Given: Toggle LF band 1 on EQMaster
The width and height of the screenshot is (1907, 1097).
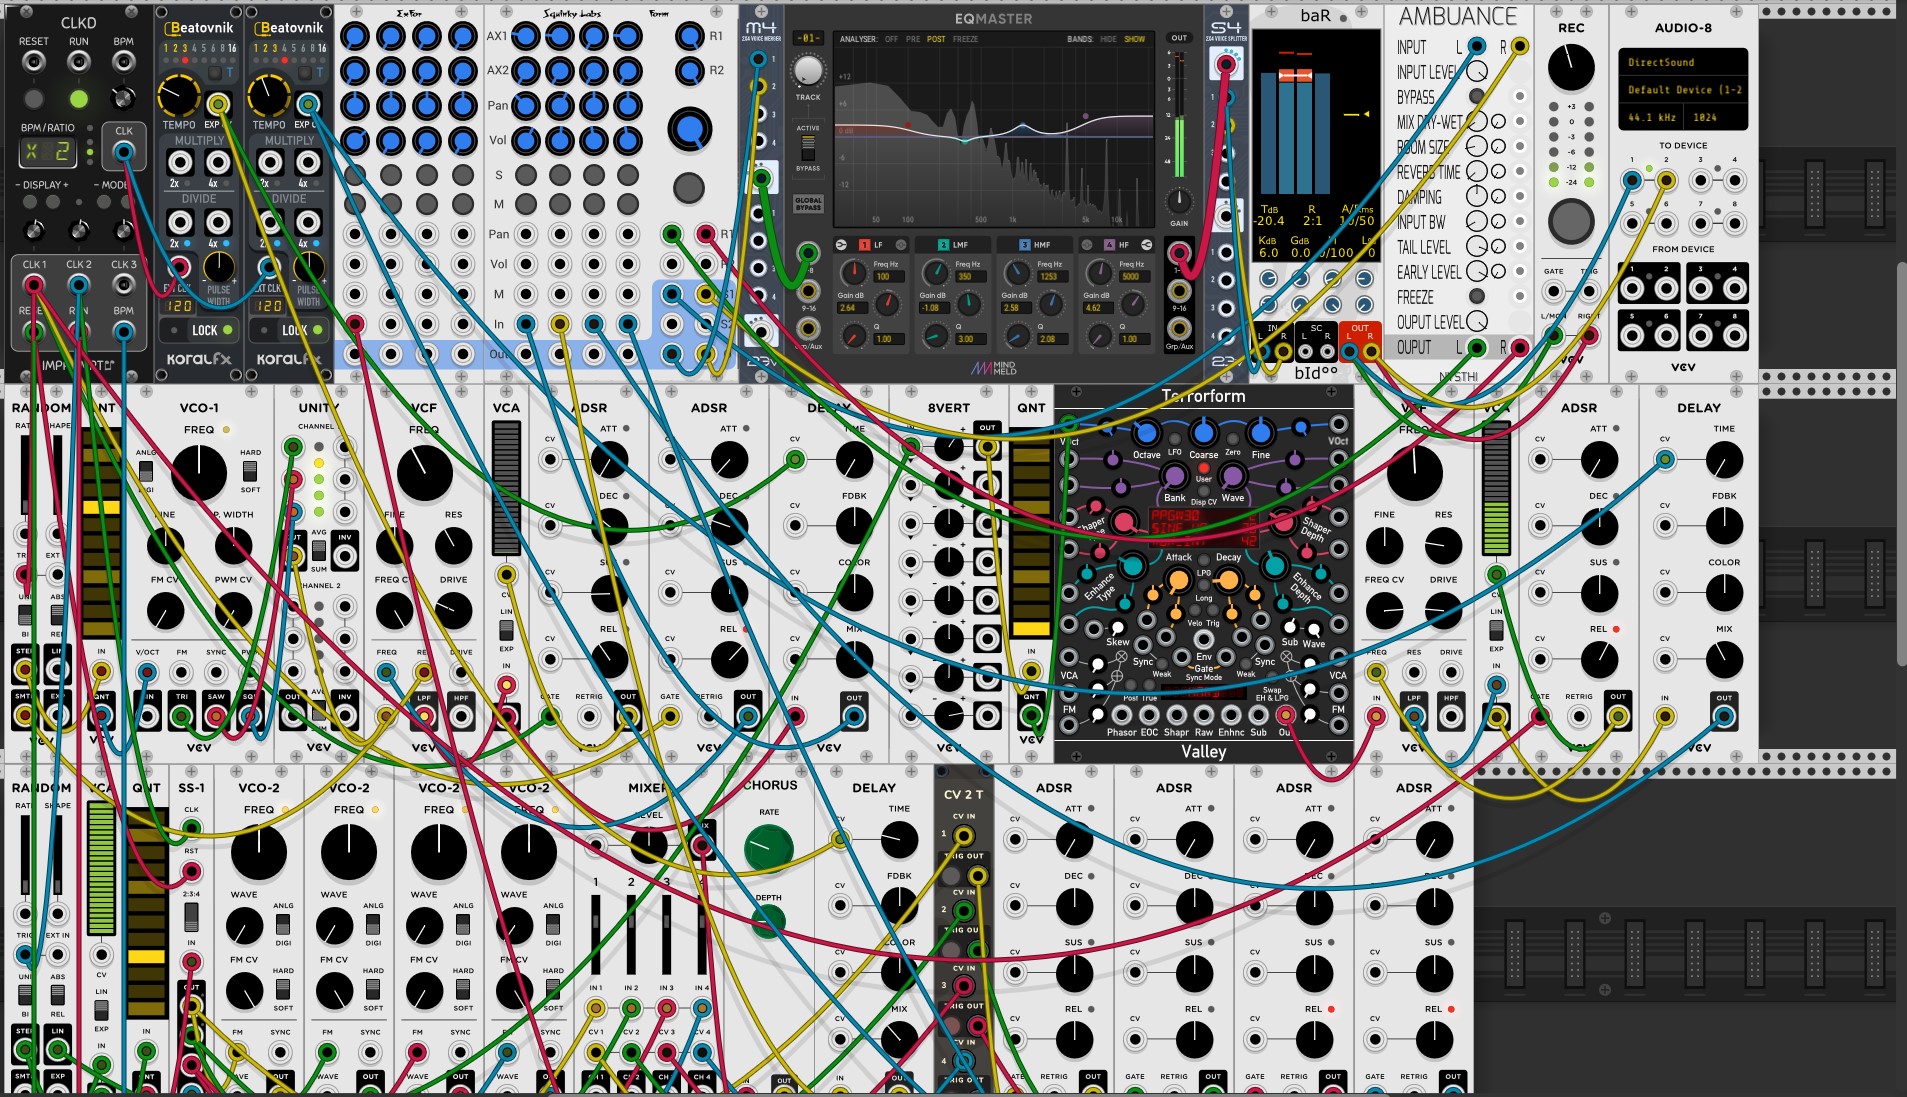Looking at the screenshot, I should click(865, 244).
